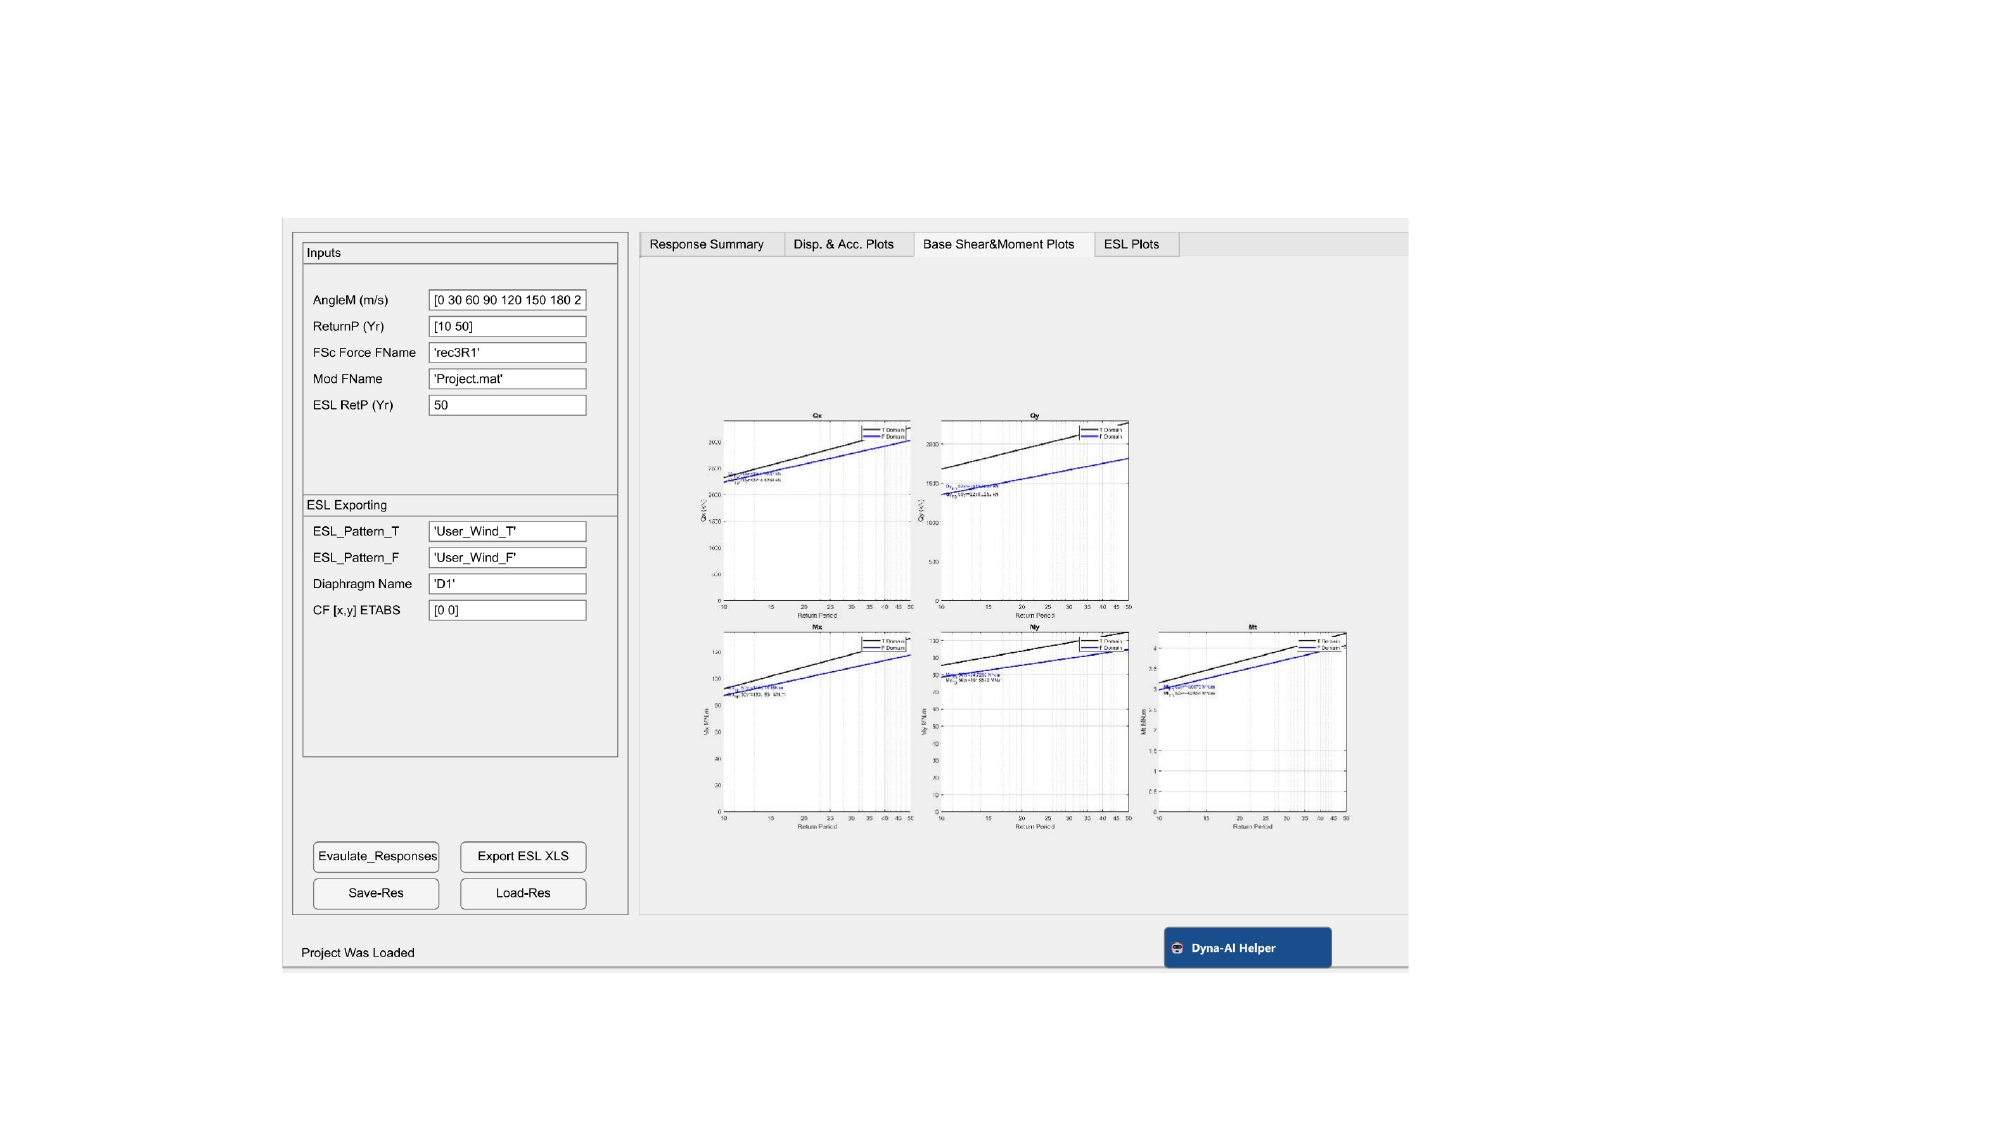2001x1125 pixels.
Task: Switch to Disp. & Acc. Plots tab
Action: [x=843, y=244]
